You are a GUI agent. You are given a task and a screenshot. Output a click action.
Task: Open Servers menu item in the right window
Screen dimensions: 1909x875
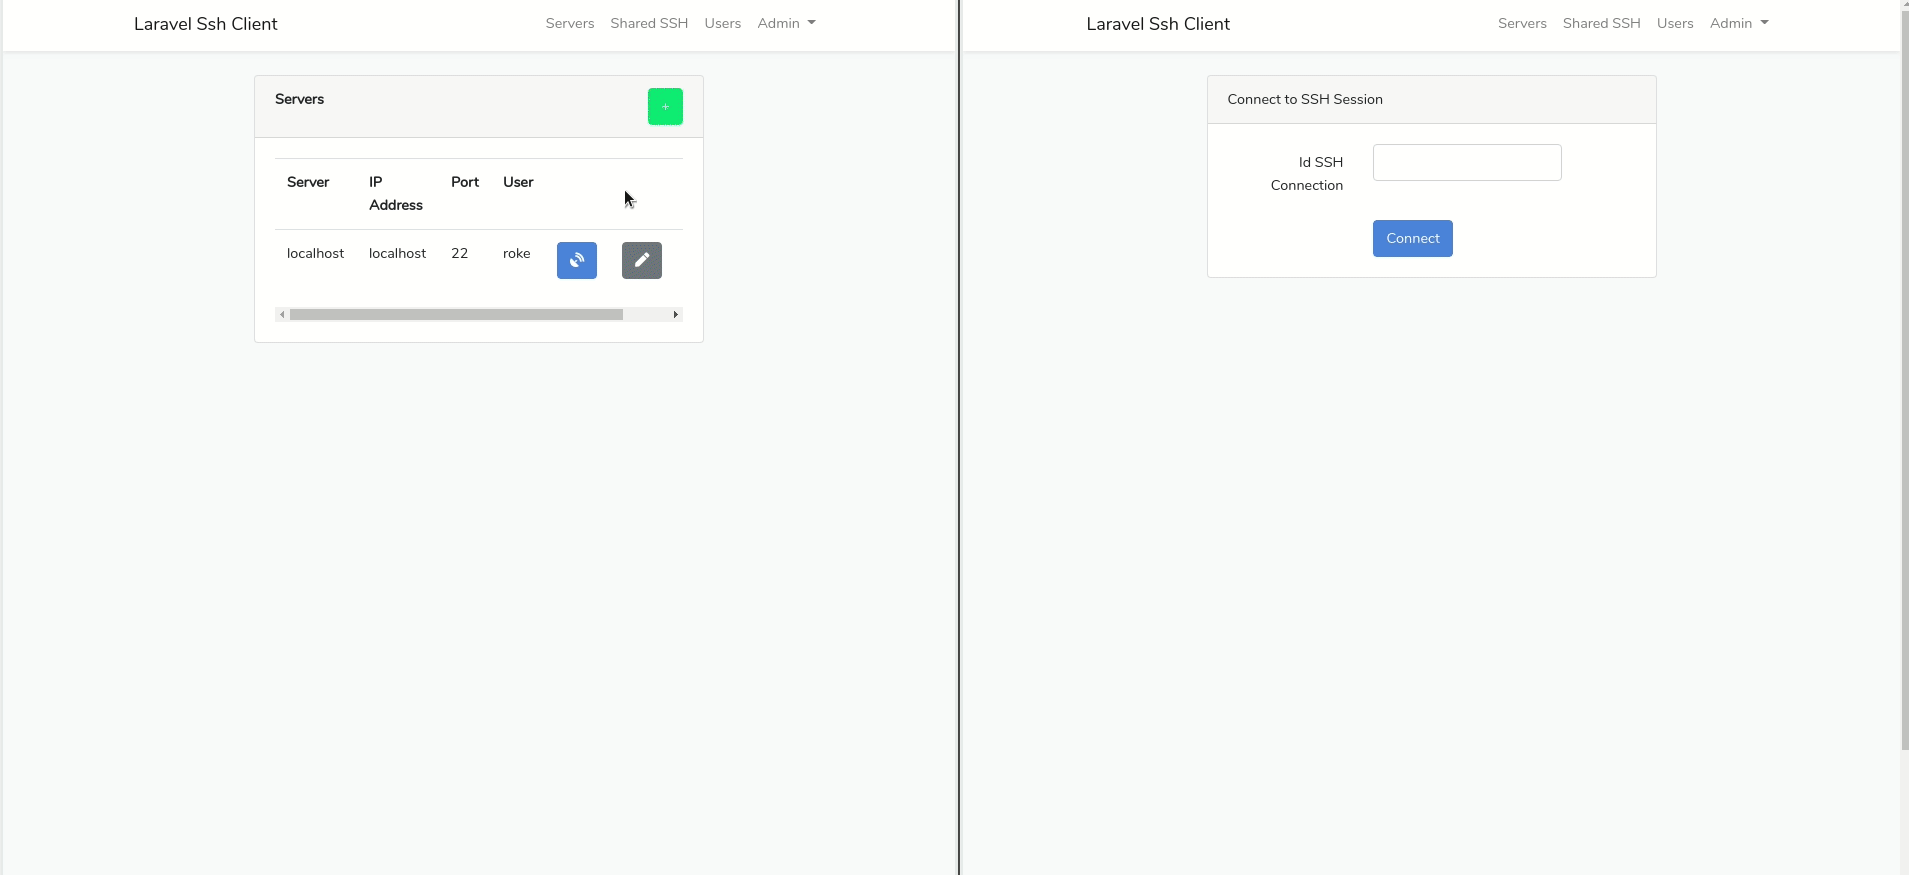tap(1521, 23)
